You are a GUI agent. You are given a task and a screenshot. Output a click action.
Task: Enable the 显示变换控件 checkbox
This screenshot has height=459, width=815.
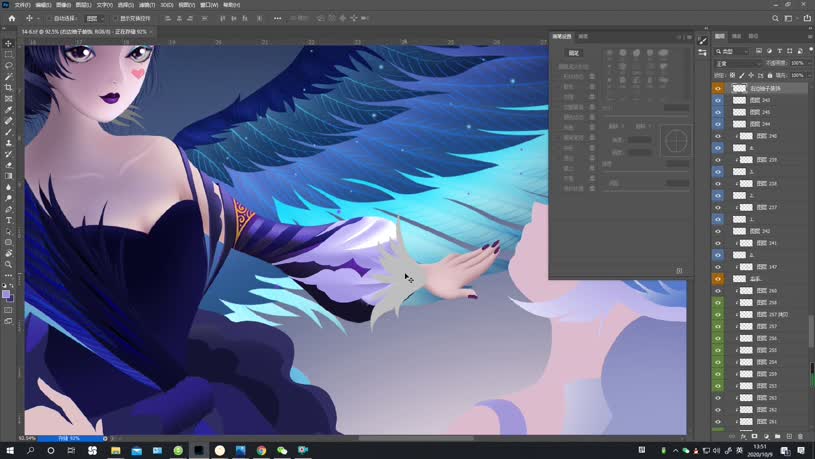[115, 18]
